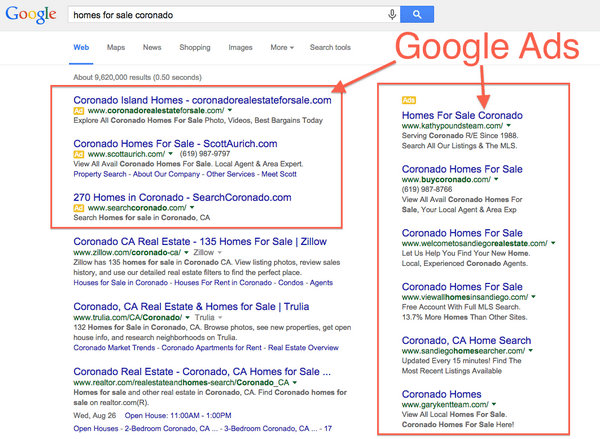Click the blue magnifier search button

tap(417, 15)
